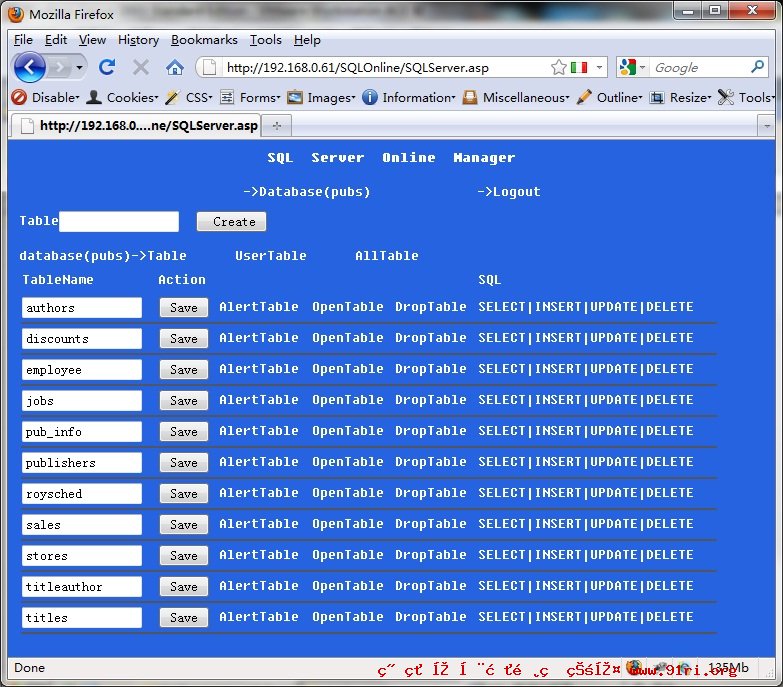Click the Images toolbar icon

click(295, 97)
